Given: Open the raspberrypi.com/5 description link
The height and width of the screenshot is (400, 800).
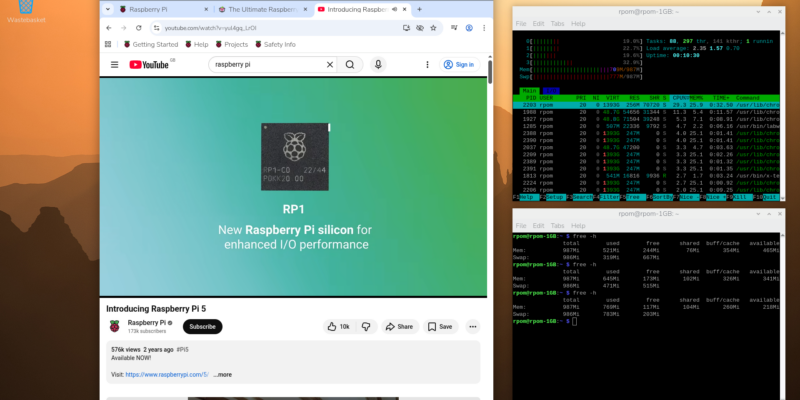Looking at the screenshot, I should tap(167, 374).
